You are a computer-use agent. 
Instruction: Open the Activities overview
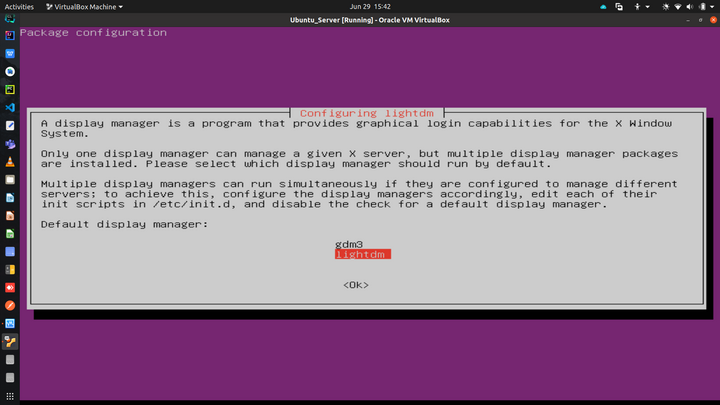19,6
